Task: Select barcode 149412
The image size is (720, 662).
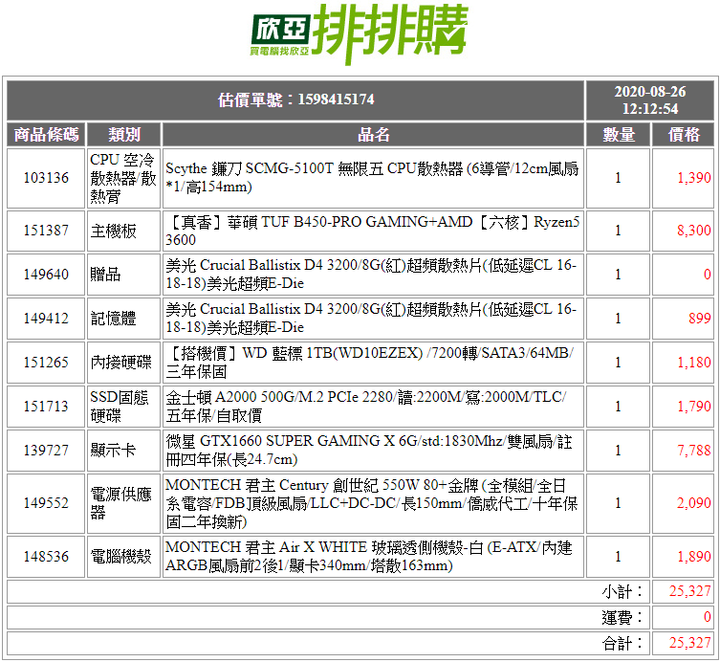Action: [x=46, y=318]
